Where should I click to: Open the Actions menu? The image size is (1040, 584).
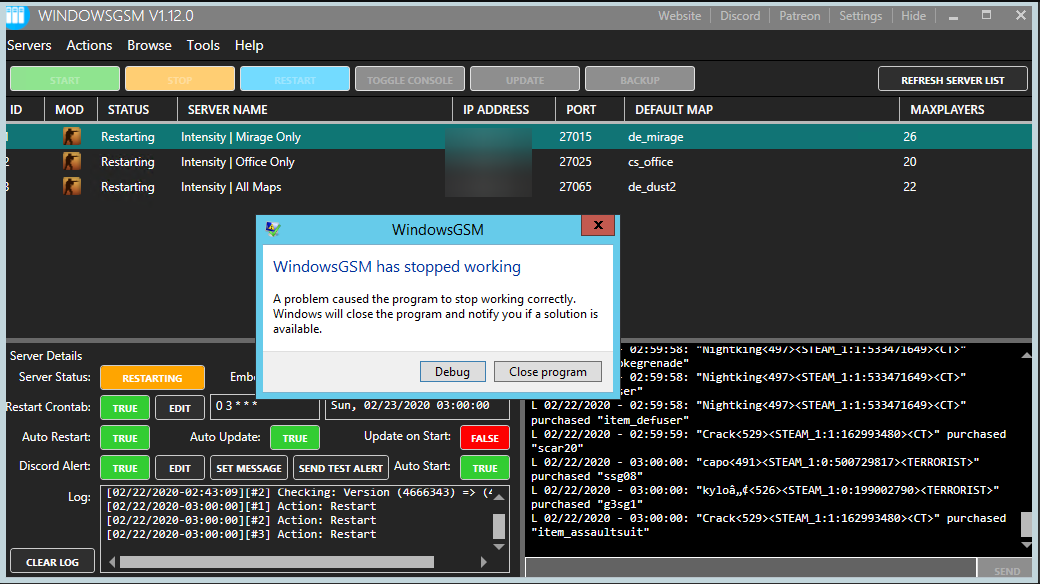(89, 45)
